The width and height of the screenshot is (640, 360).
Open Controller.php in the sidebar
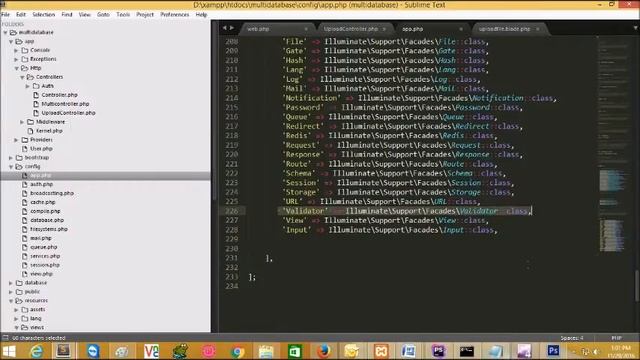[59, 95]
